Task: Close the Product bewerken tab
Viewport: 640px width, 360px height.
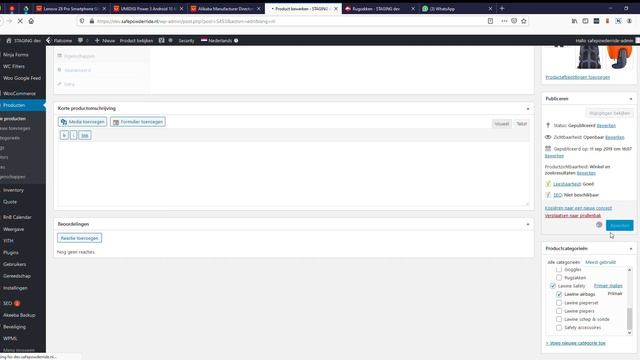Action: 336,9
